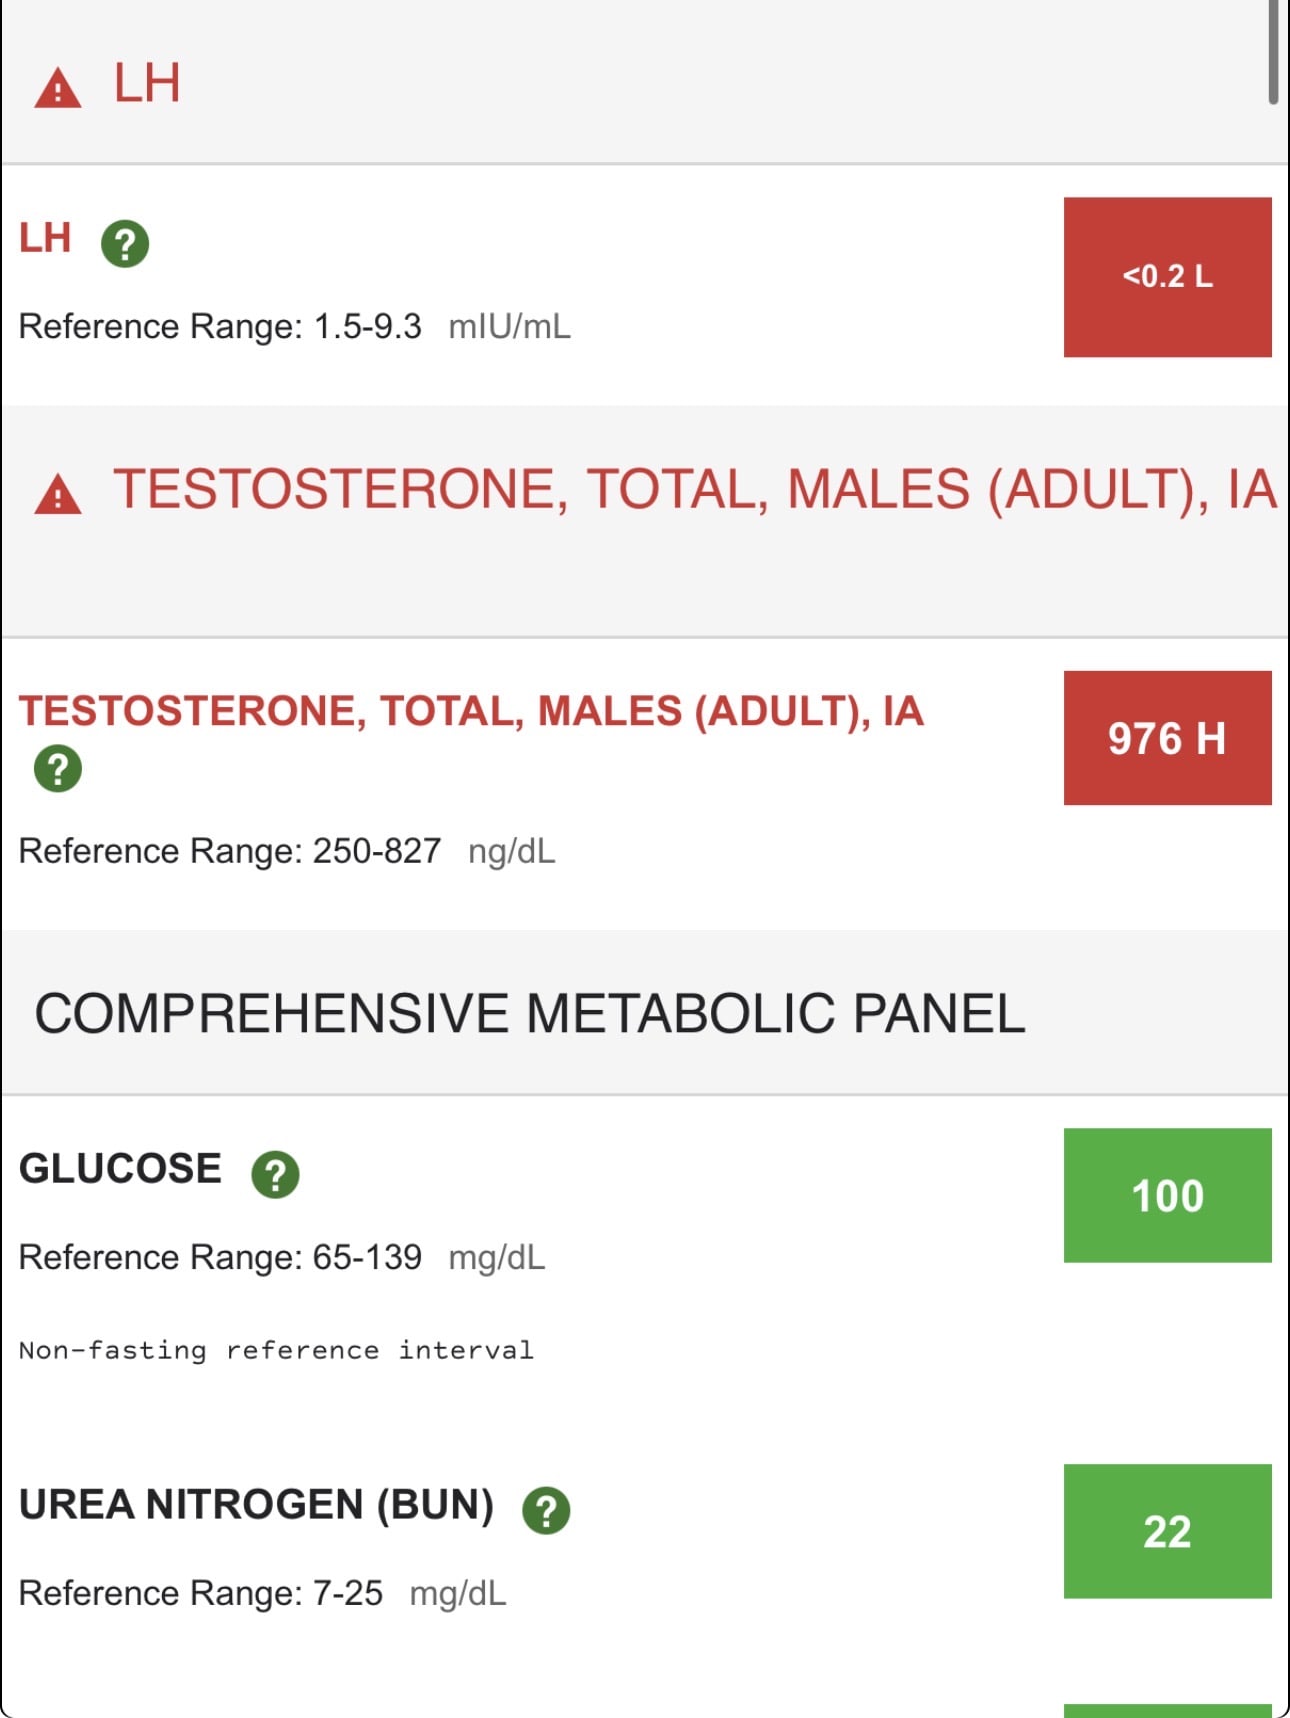Image resolution: width=1290 pixels, height=1718 pixels.
Task: Click the Glucose help question mark
Action: tap(275, 1174)
